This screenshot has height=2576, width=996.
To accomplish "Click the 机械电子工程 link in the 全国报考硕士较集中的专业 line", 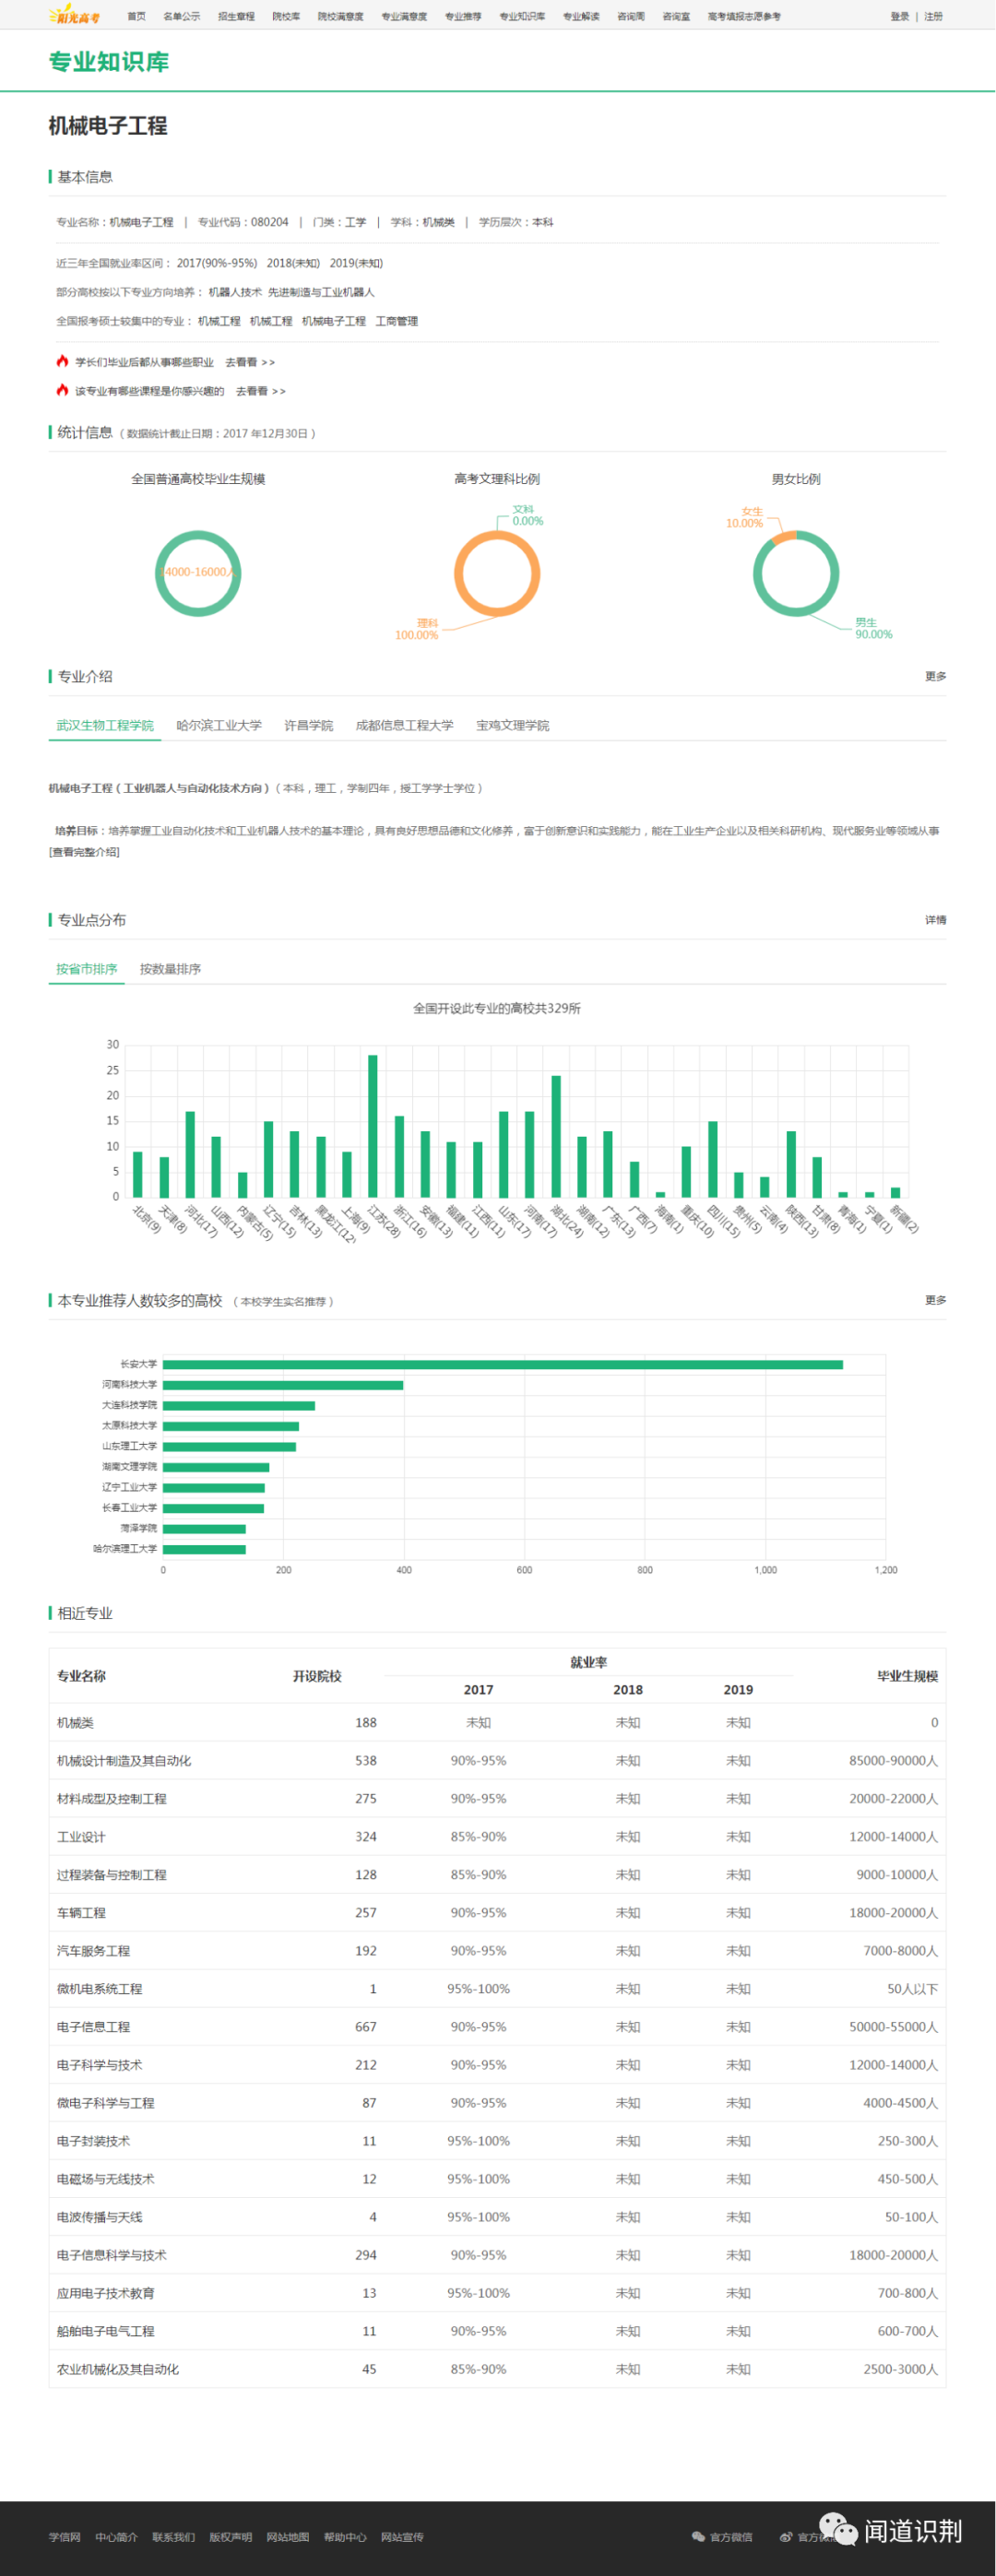I will pos(334,321).
